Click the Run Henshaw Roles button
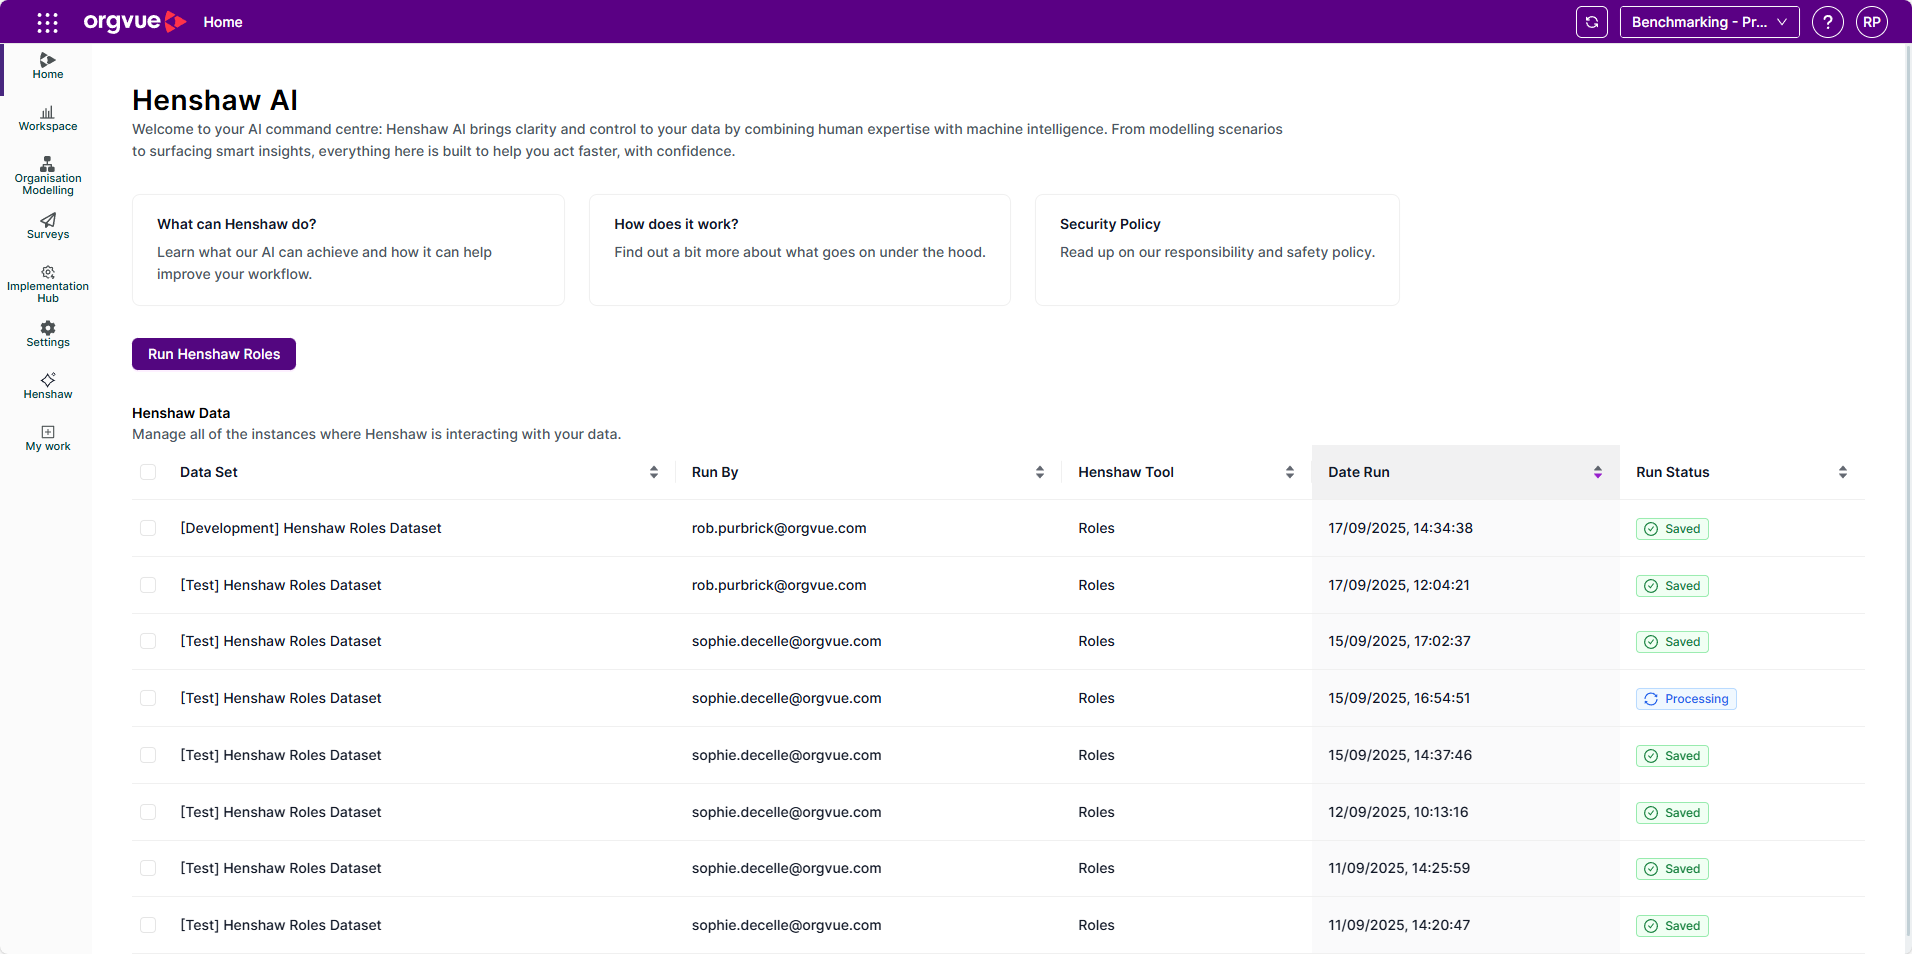Screen dimensions: 1912x954 pyautogui.click(x=214, y=354)
